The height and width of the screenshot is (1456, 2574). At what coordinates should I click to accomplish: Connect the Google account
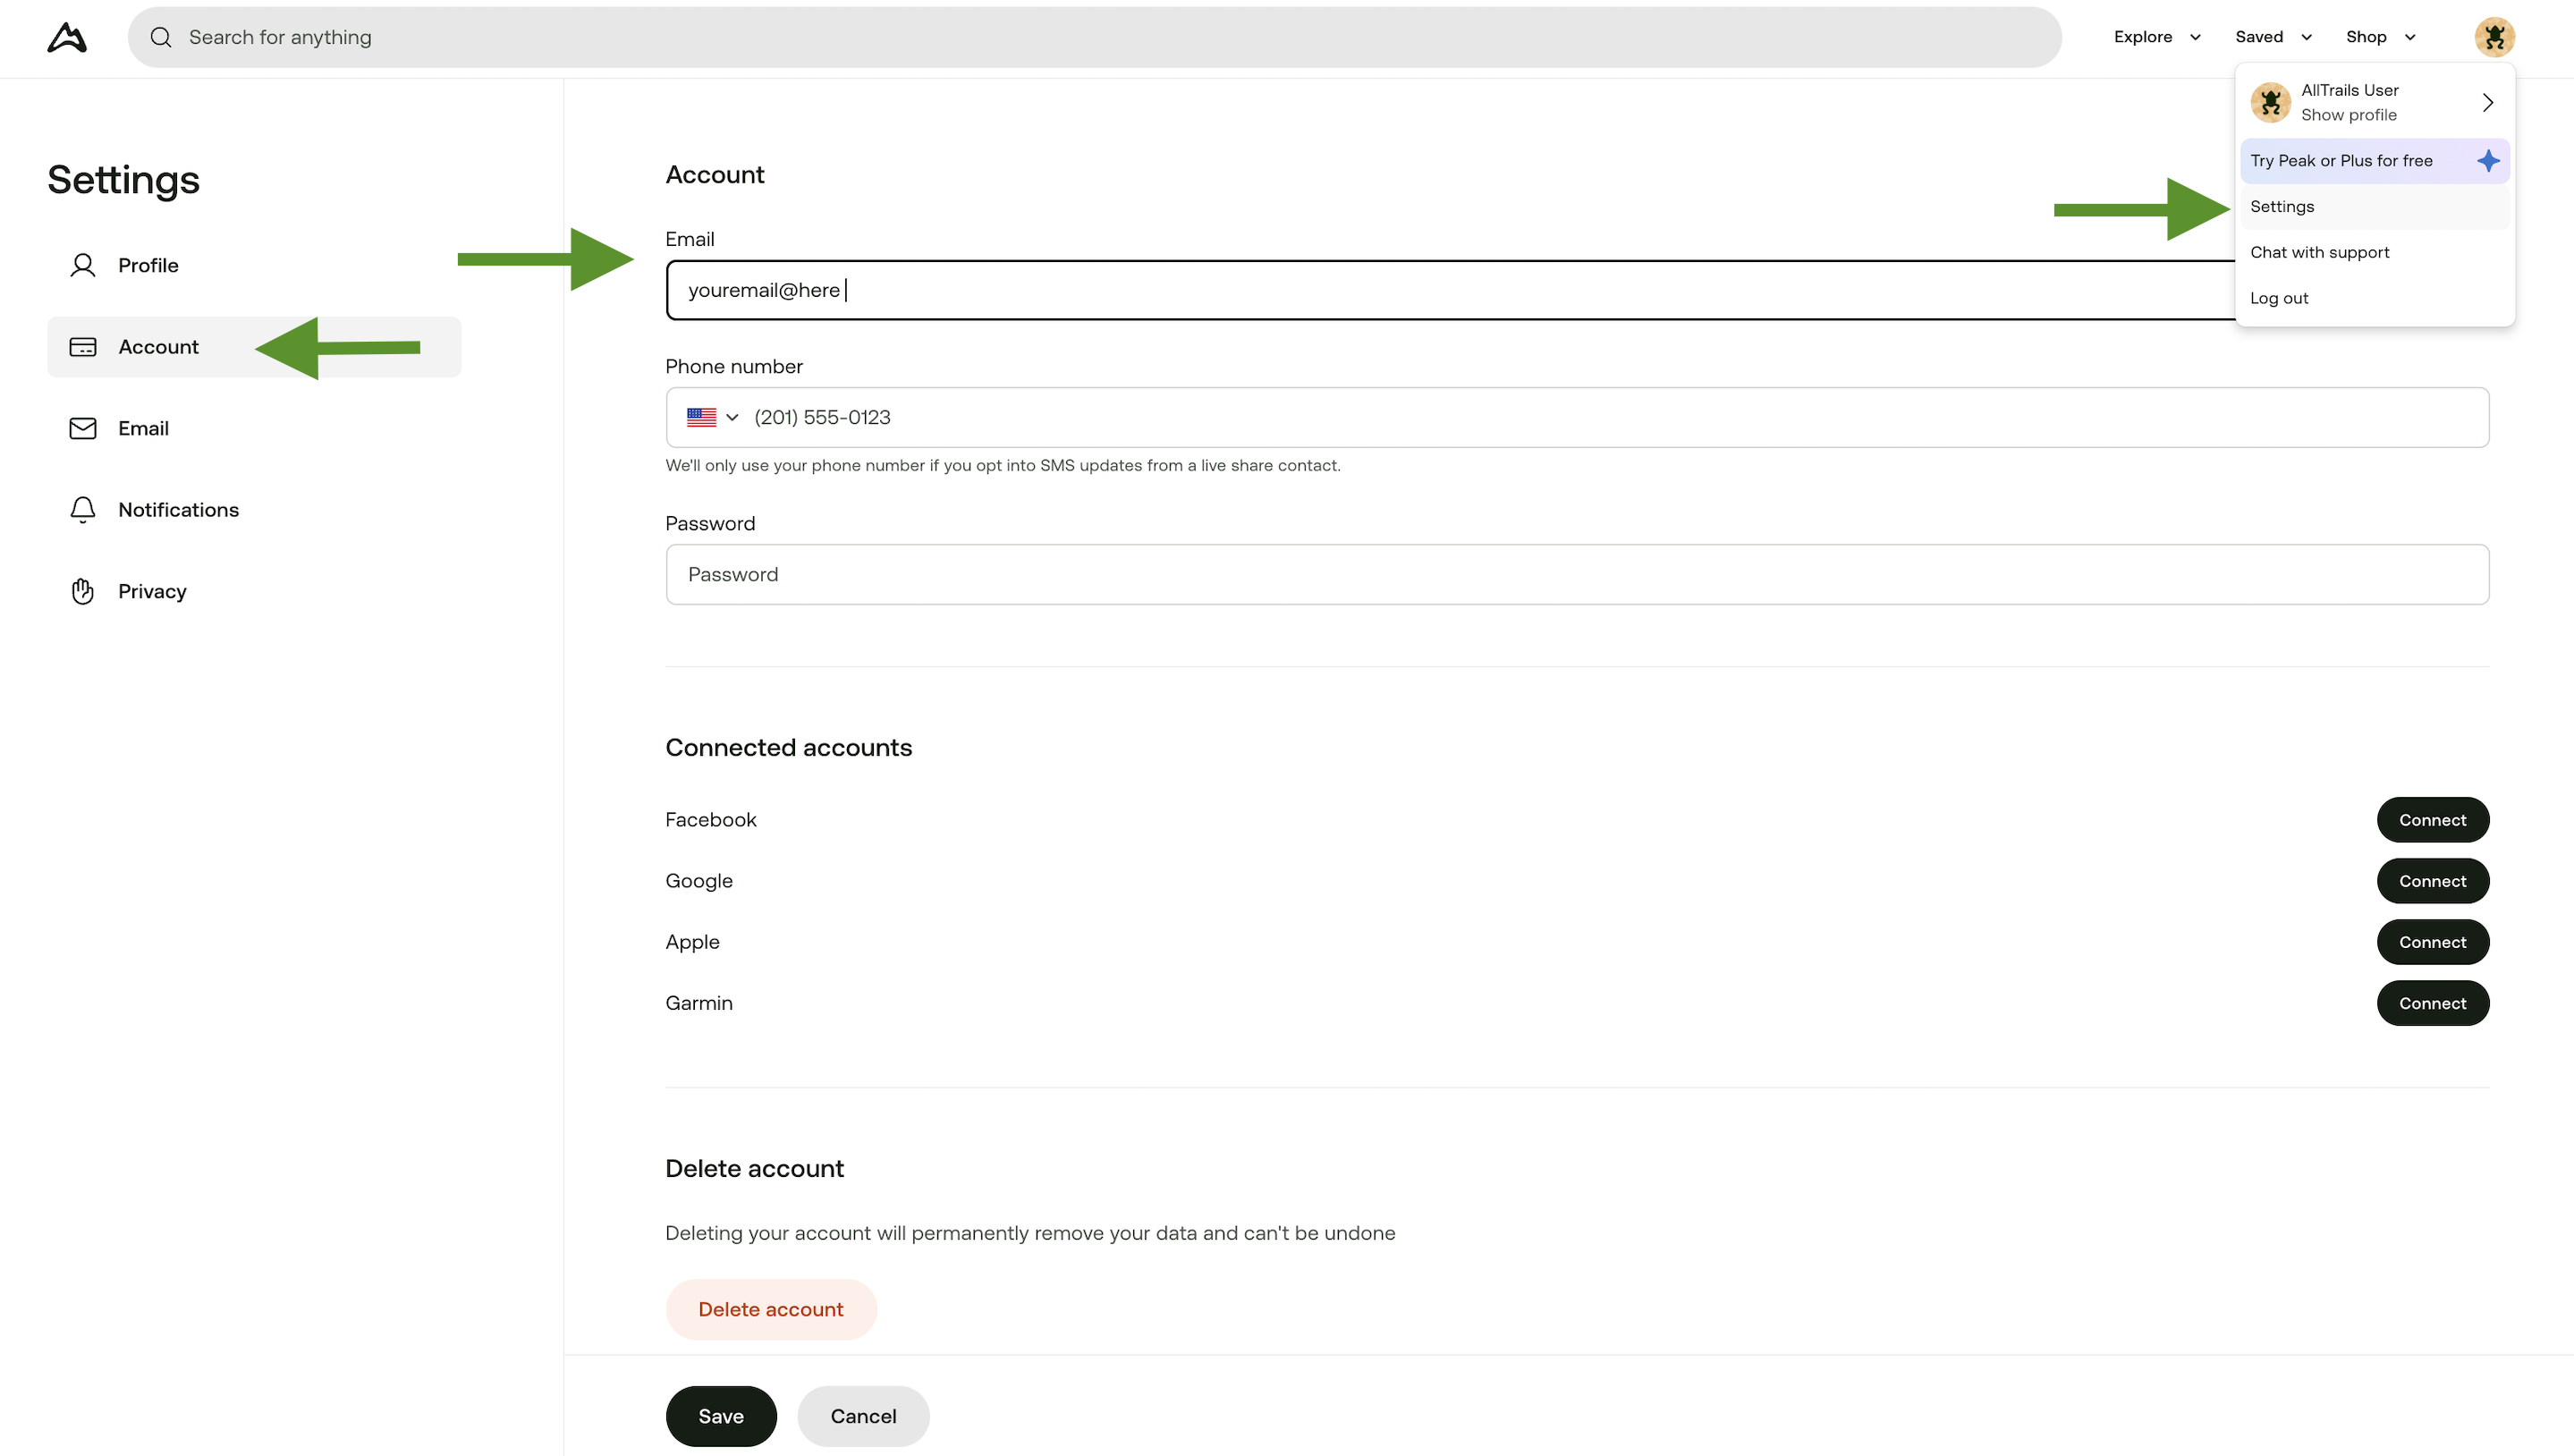click(x=2432, y=881)
